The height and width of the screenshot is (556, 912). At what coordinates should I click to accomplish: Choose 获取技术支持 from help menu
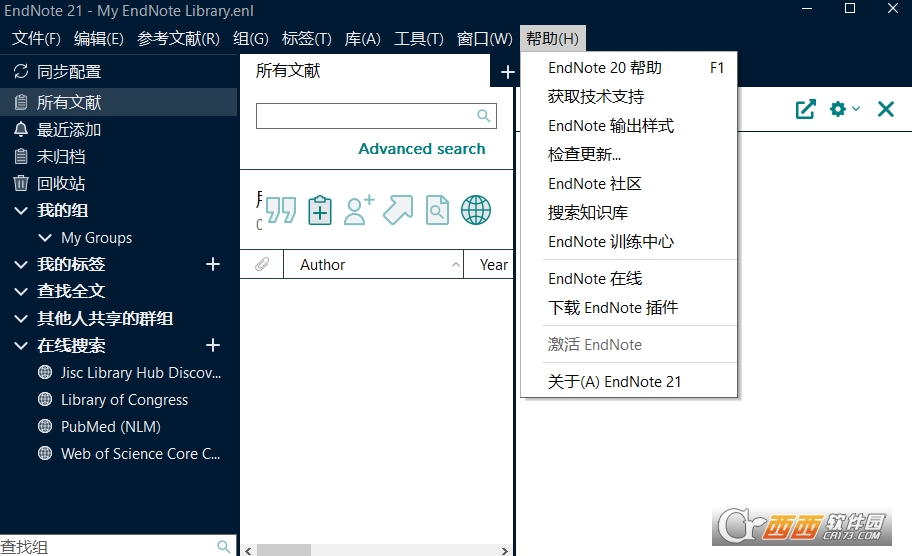coord(629,97)
